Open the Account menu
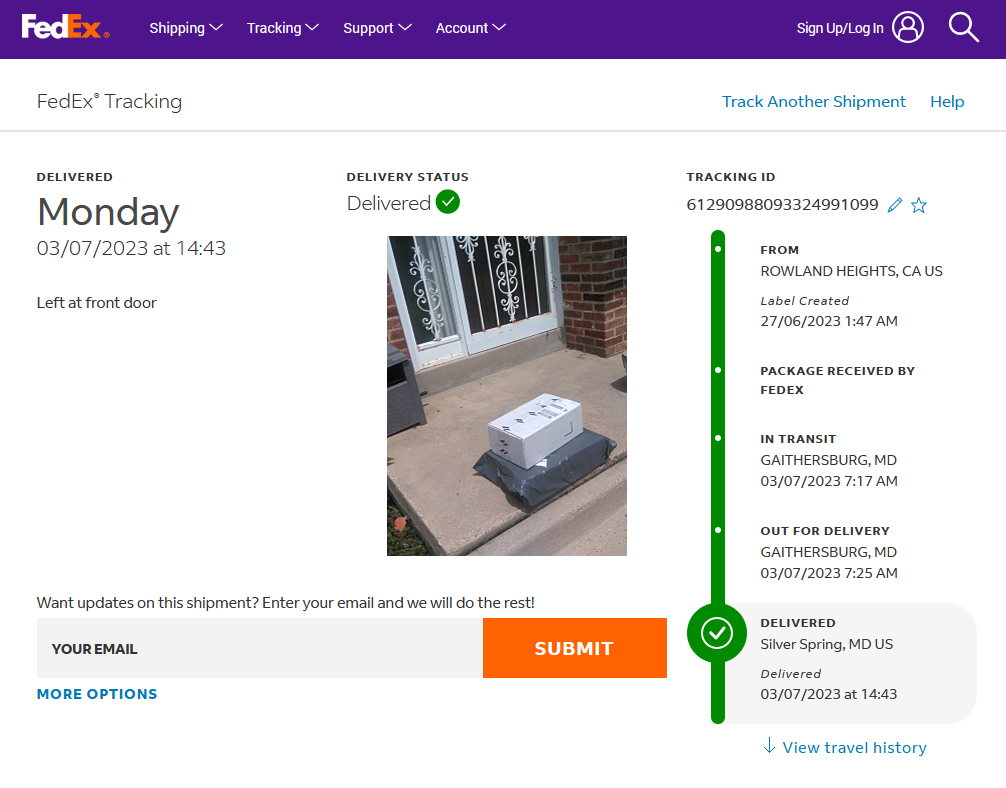1006x788 pixels. [x=470, y=28]
